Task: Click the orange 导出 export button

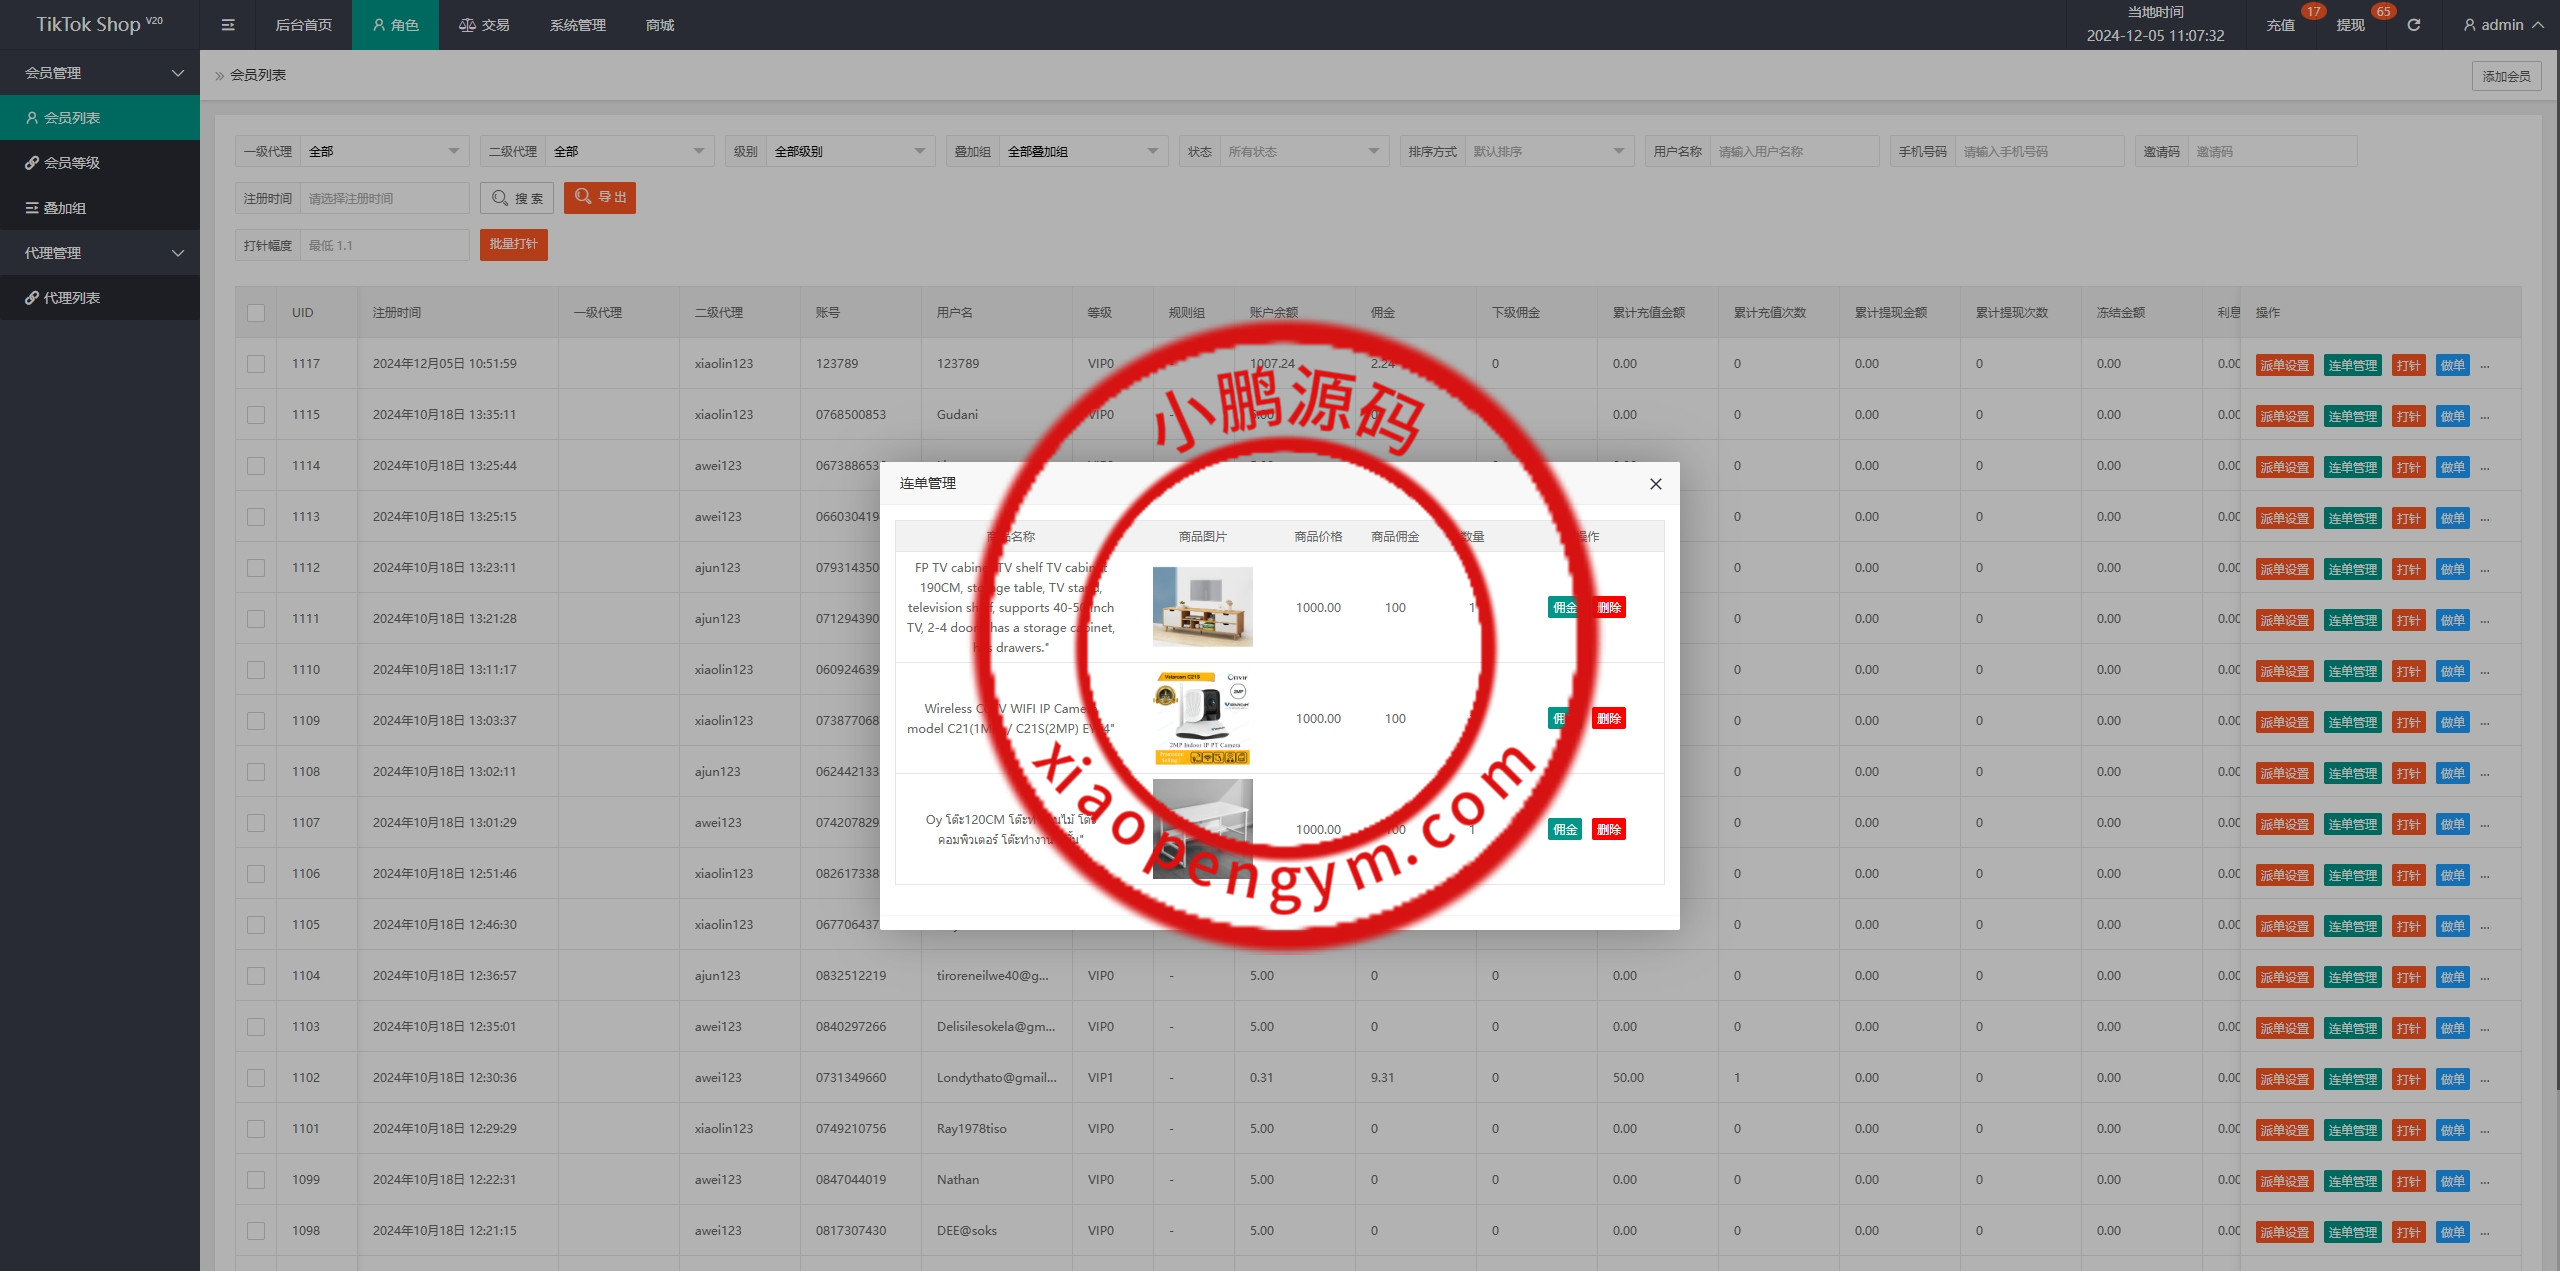Action: click(600, 198)
